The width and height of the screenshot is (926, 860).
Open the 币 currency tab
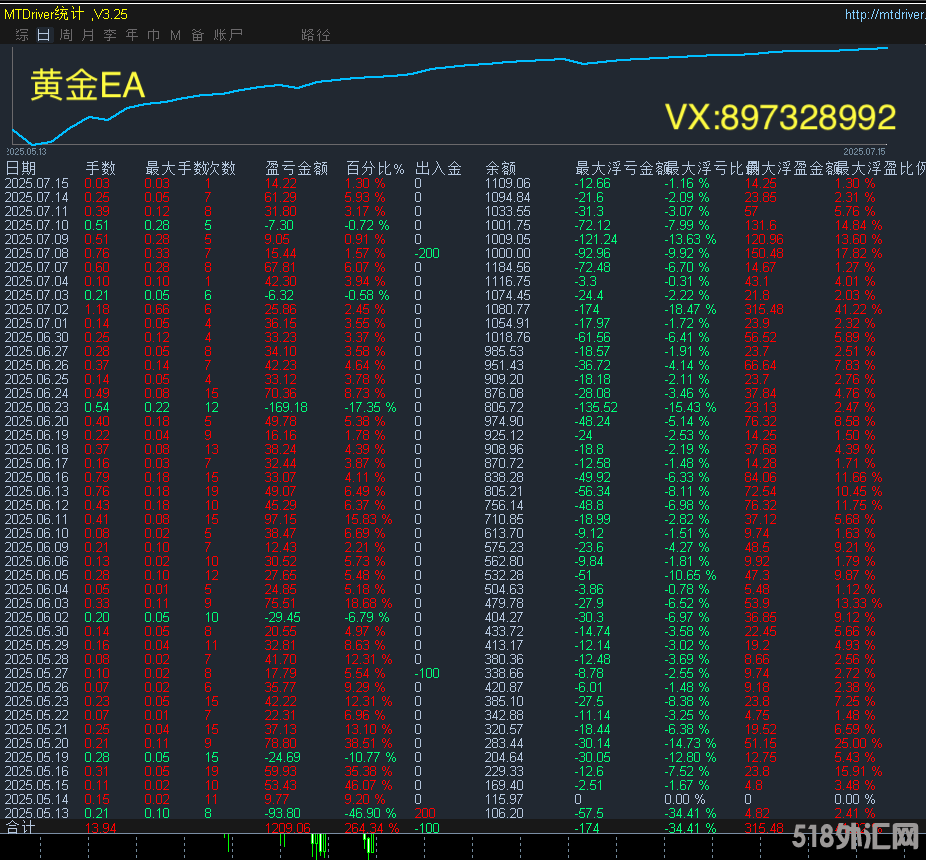click(154, 35)
